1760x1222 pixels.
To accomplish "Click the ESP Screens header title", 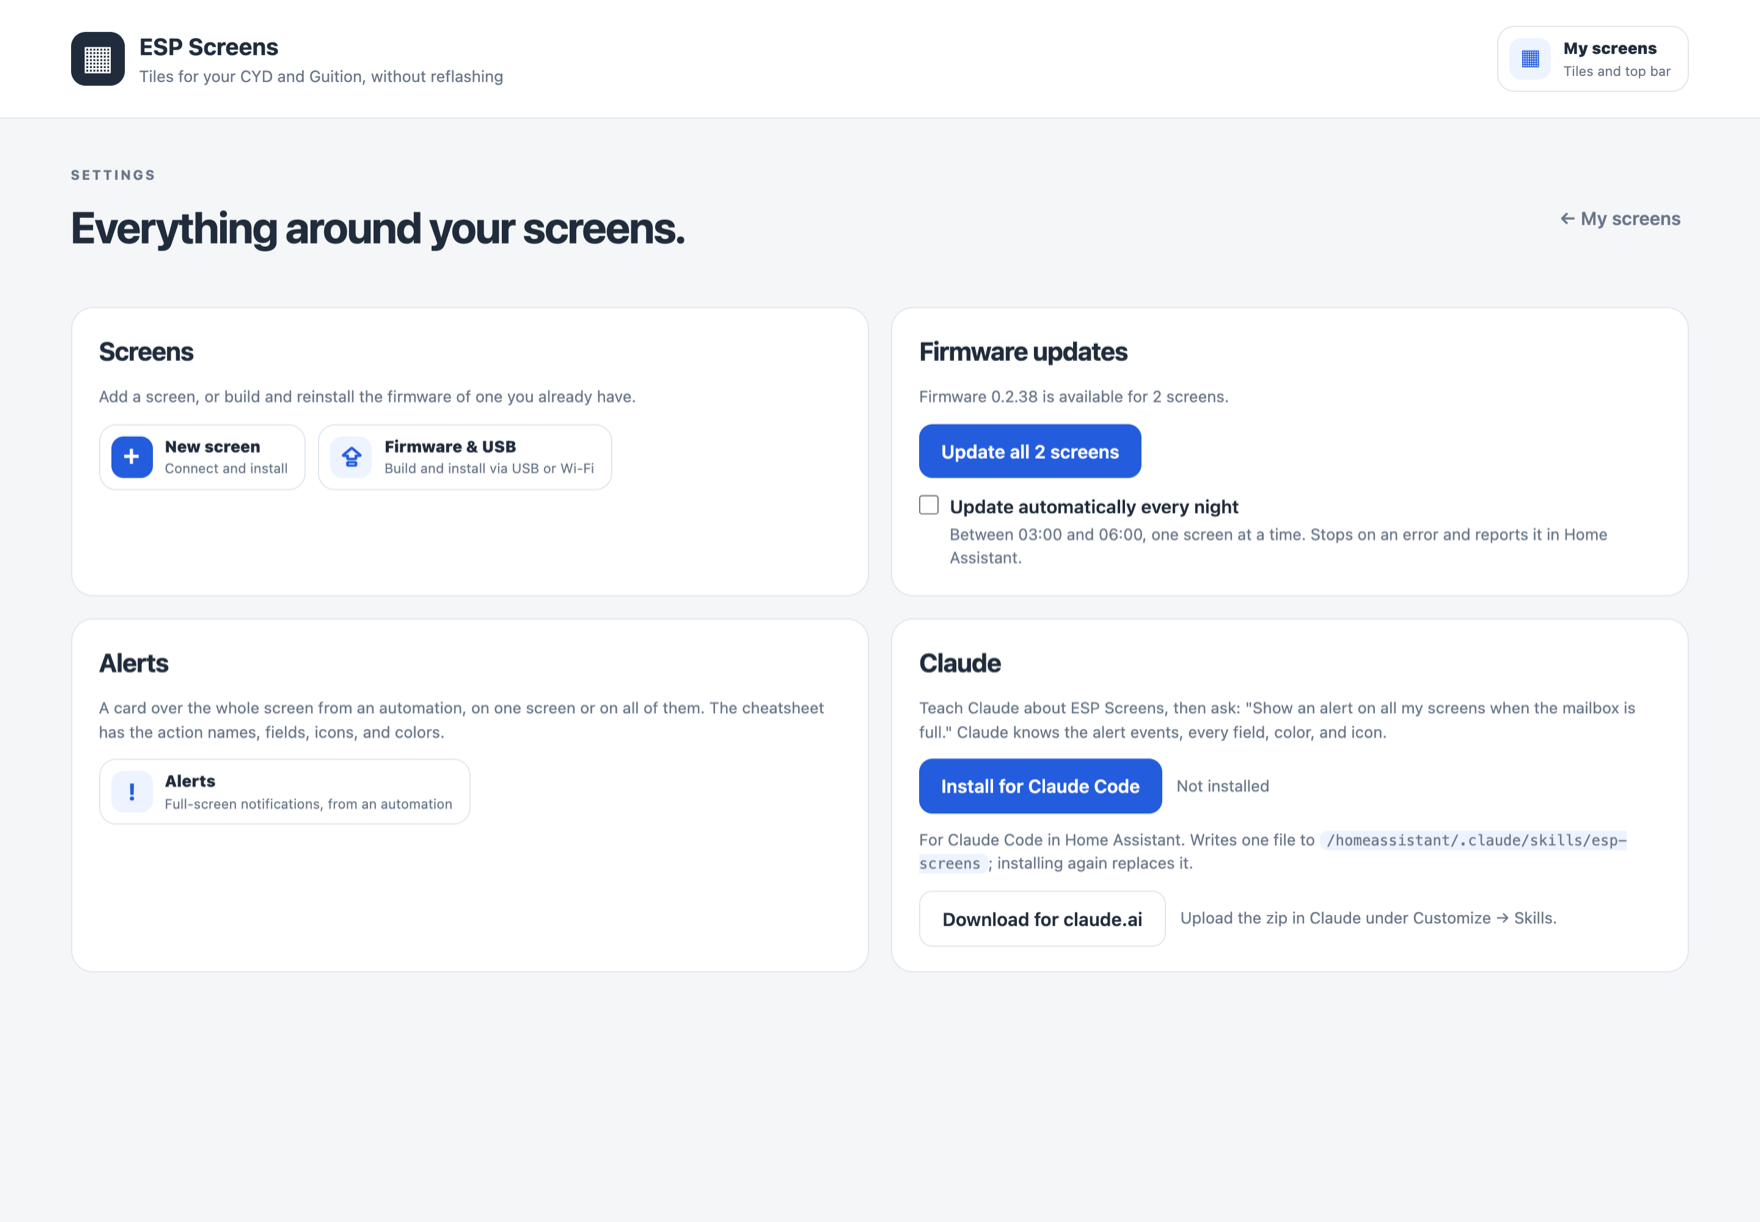I will pyautogui.click(x=209, y=47).
